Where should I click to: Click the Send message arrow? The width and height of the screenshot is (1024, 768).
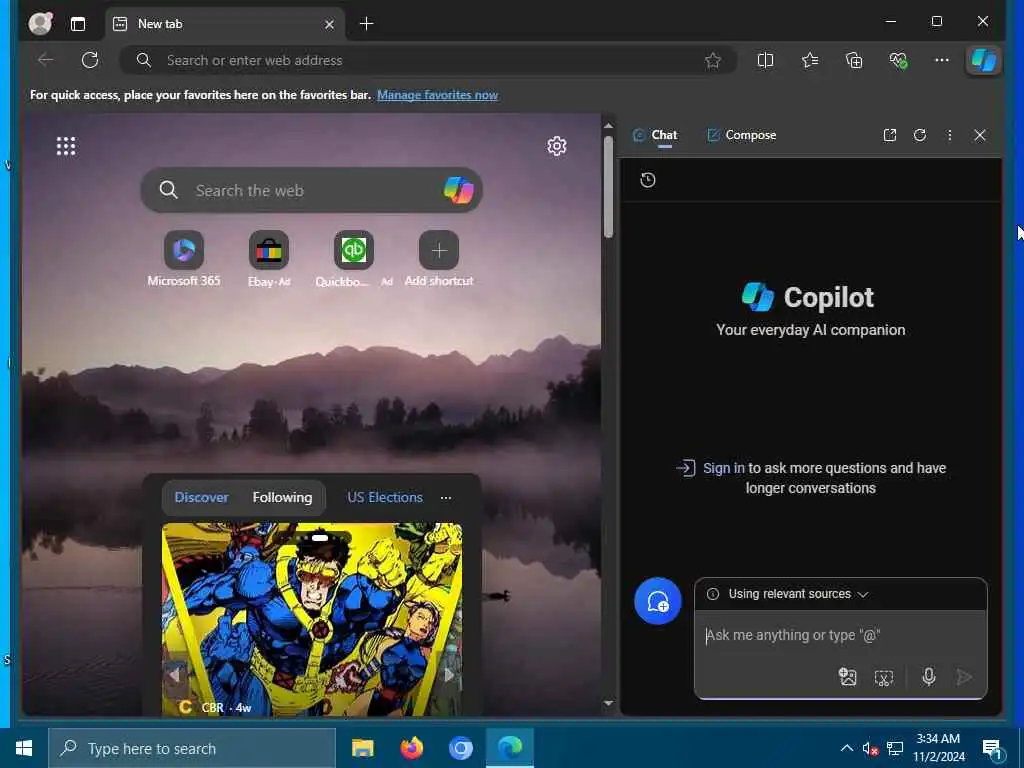964,677
